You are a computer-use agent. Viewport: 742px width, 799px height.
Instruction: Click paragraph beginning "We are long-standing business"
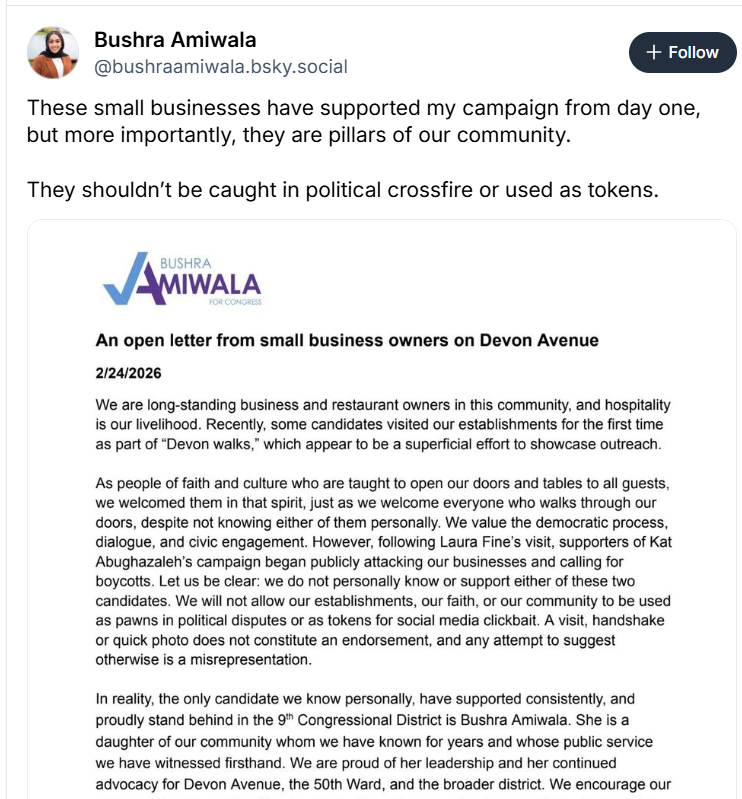tap(380, 425)
